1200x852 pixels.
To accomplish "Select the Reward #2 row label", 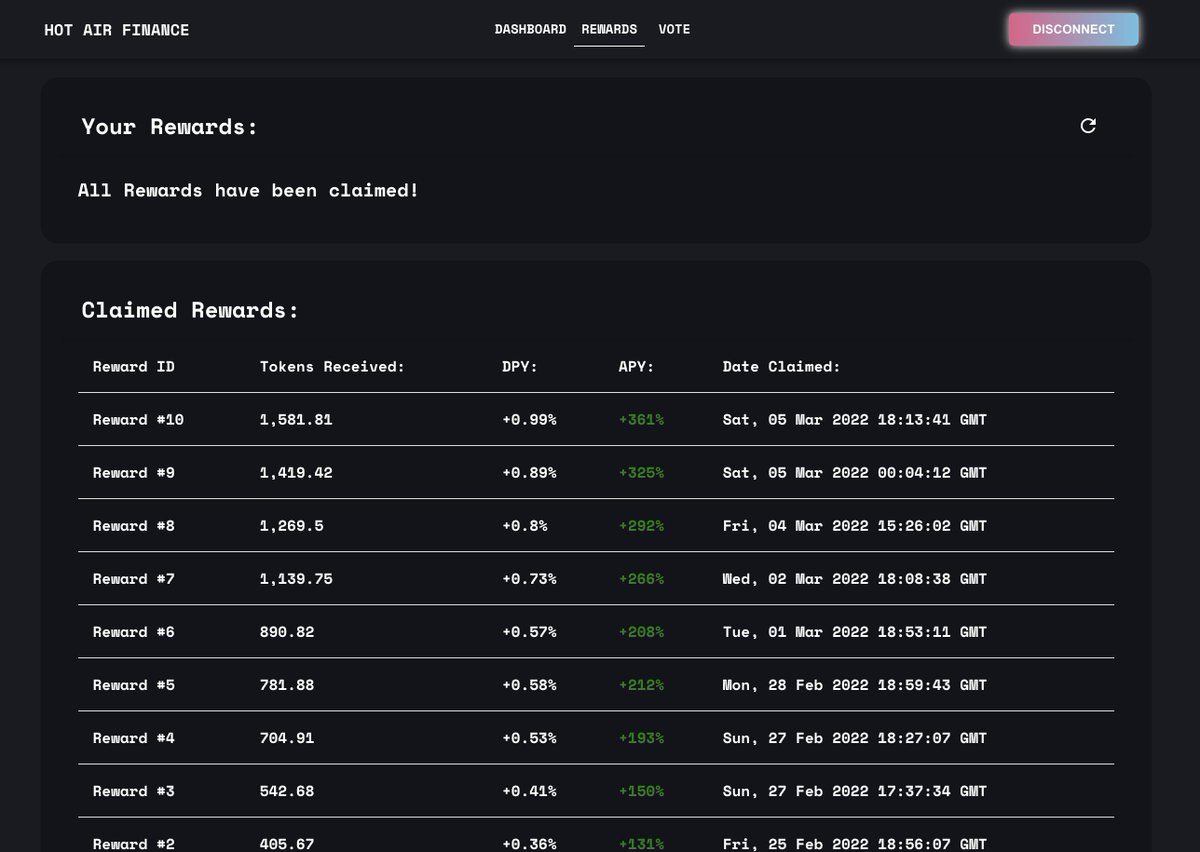I will pyautogui.click(x=134, y=844).
